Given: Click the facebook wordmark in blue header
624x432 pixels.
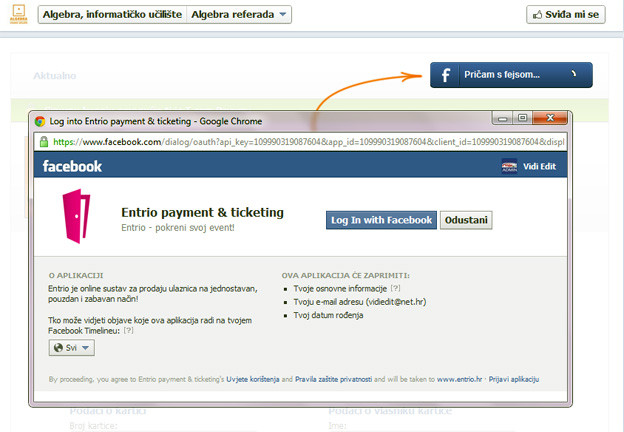Looking at the screenshot, I should 72,166.
